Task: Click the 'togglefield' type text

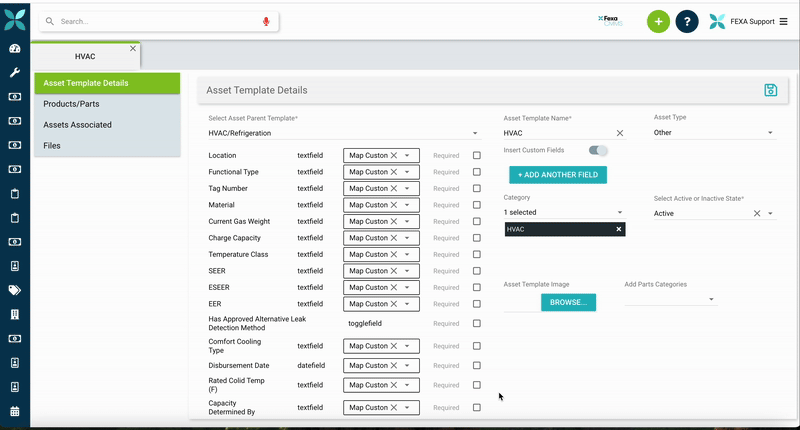Action: [365, 323]
